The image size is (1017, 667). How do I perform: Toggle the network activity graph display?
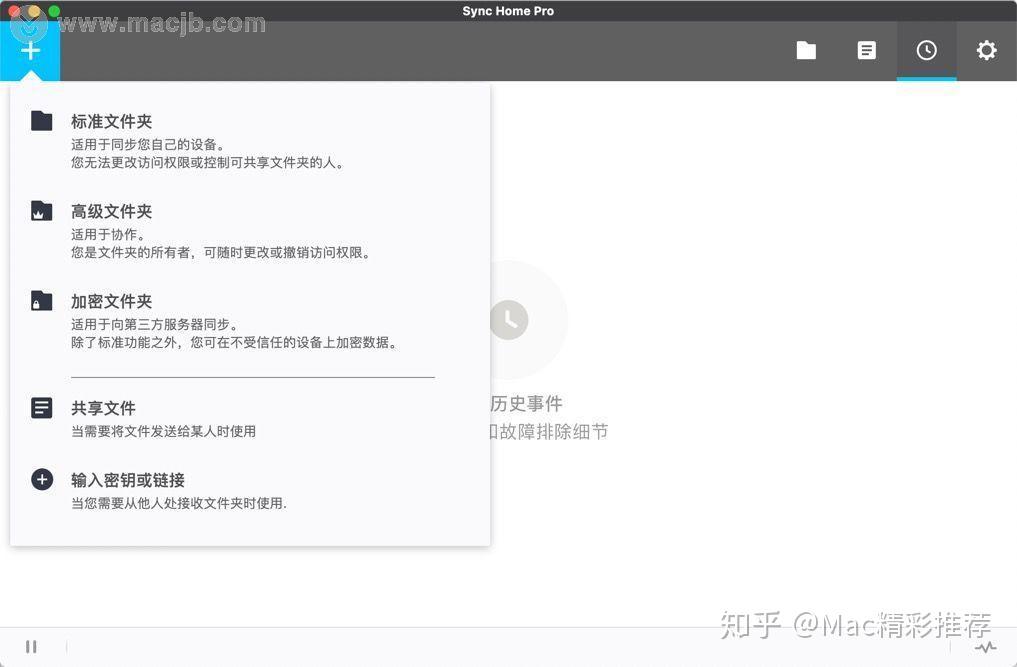tap(986, 647)
